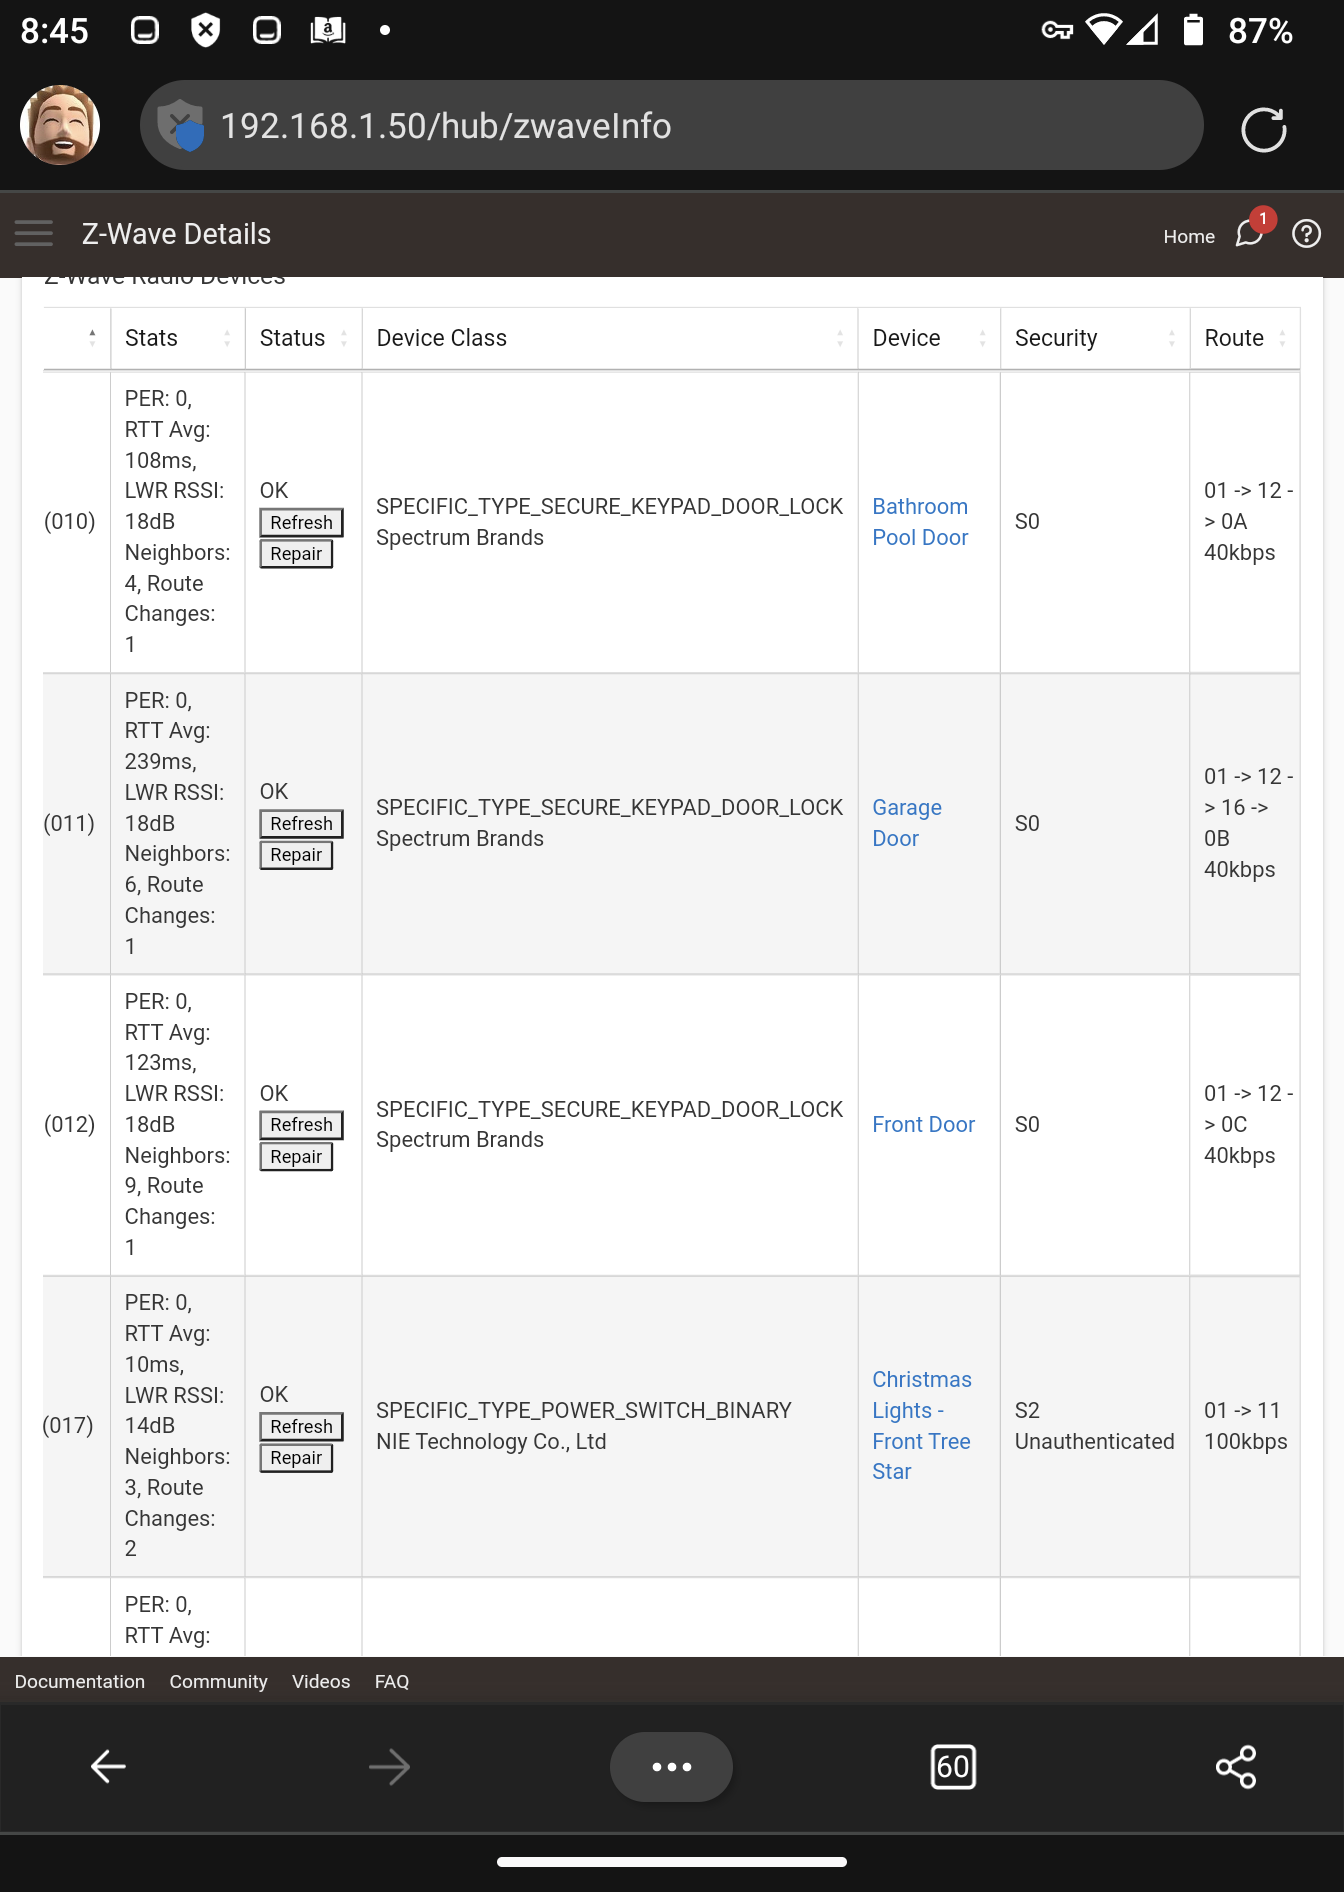The height and width of the screenshot is (1892, 1344).
Task: Open browser three-dots menu
Action: pyautogui.click(x=671, y=1767)
